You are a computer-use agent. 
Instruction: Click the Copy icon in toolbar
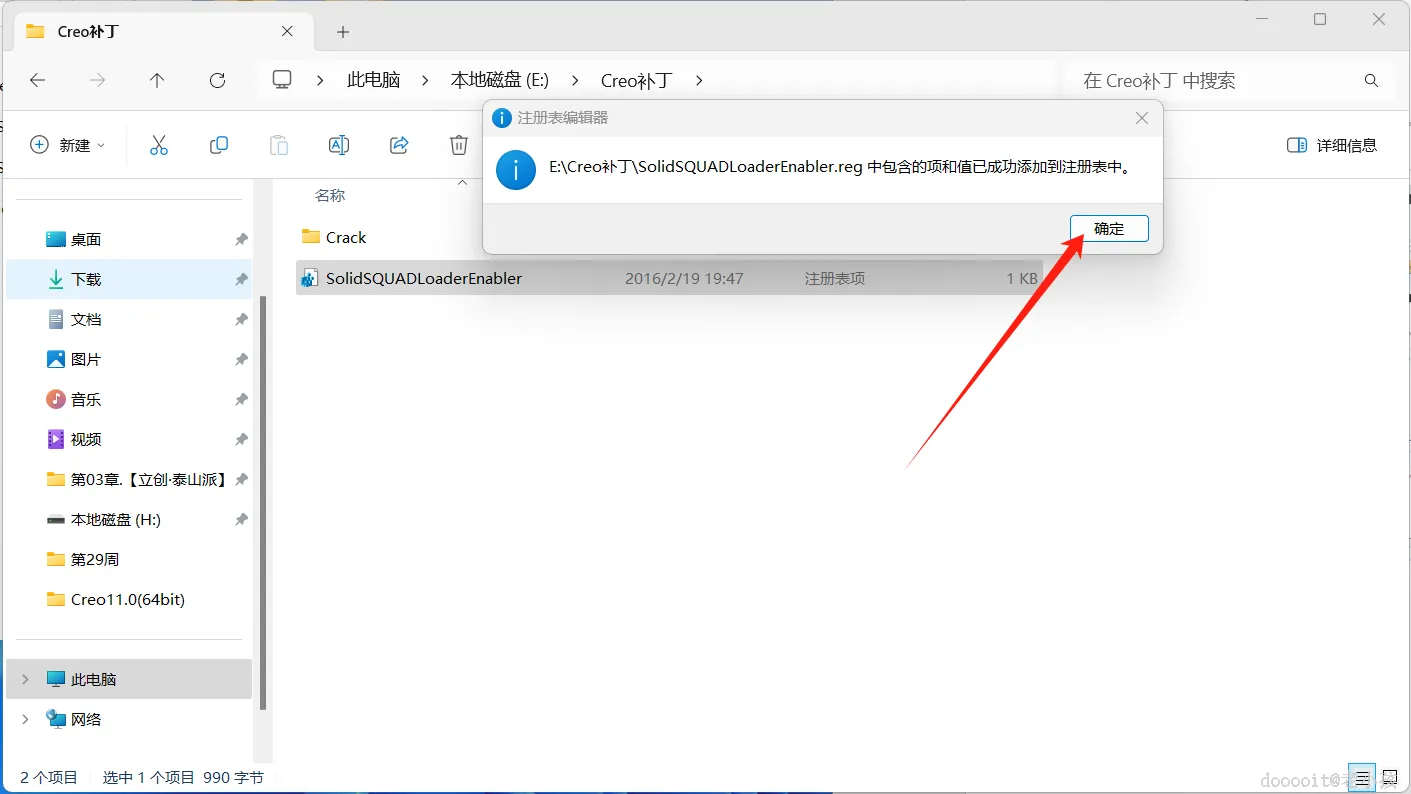pyautogui.click(x=218, y=145)
